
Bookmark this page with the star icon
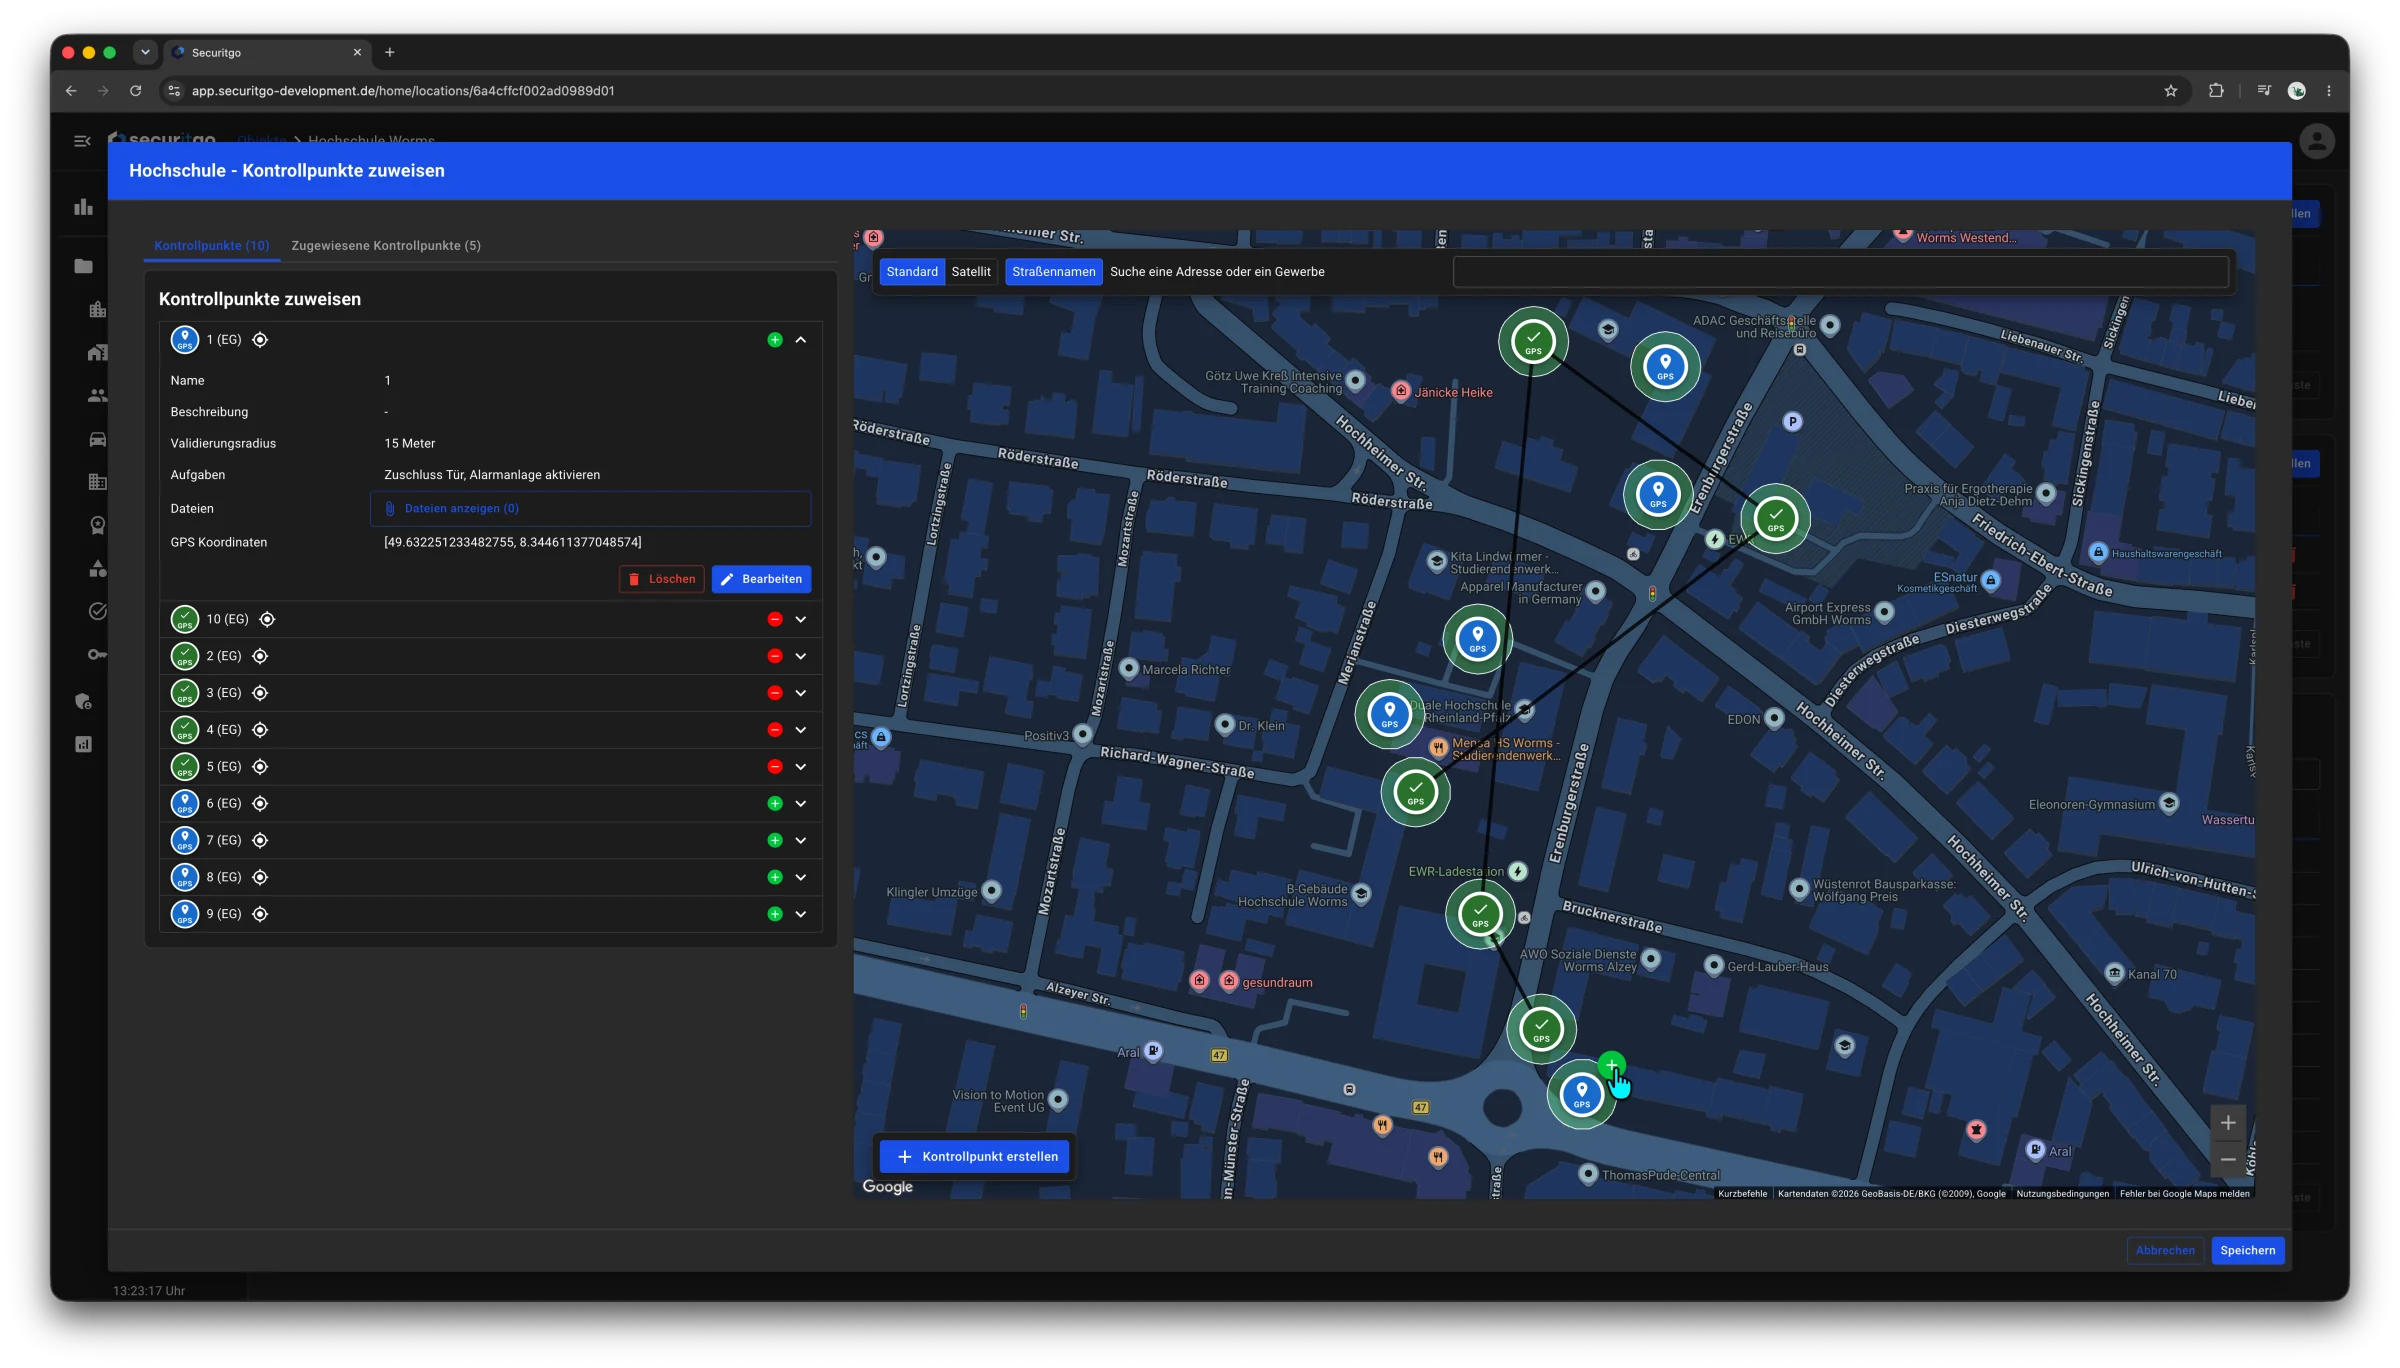(2171, 91)
